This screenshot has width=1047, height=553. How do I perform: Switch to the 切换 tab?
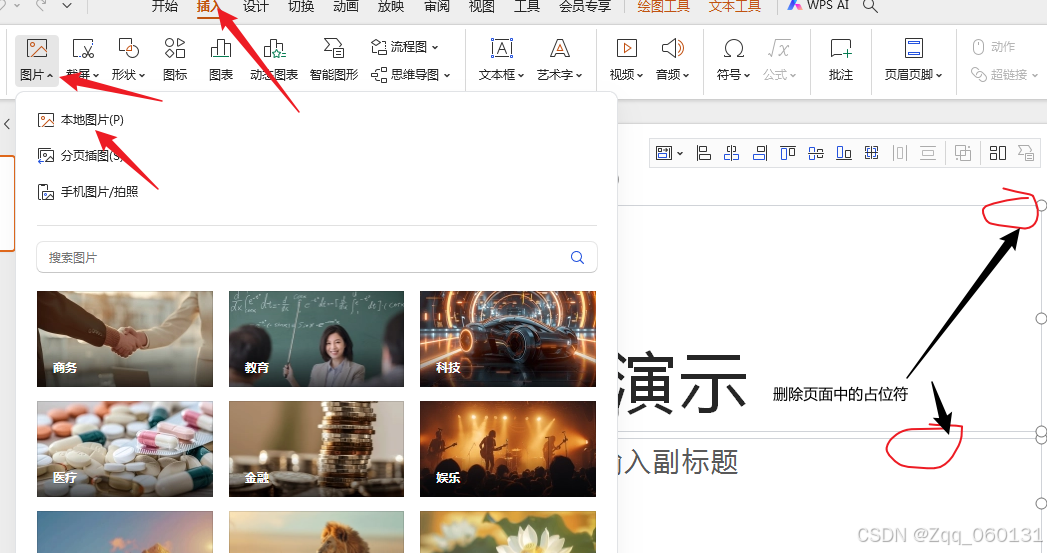pos(301,6)
